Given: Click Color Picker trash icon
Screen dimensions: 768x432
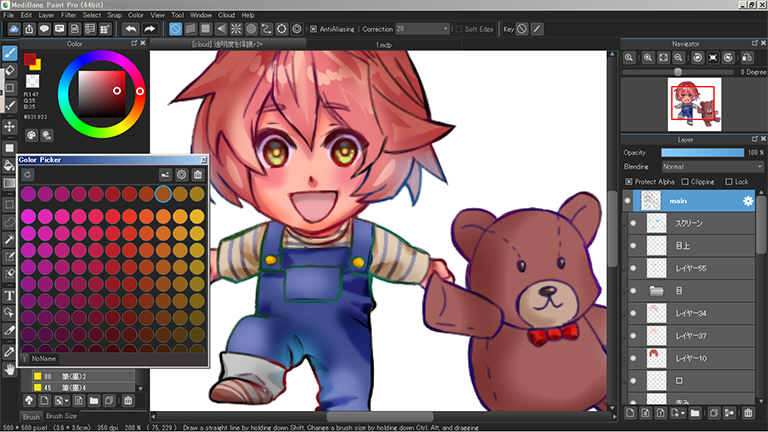Looking at the screenshot, I should (x=197, y=174).
